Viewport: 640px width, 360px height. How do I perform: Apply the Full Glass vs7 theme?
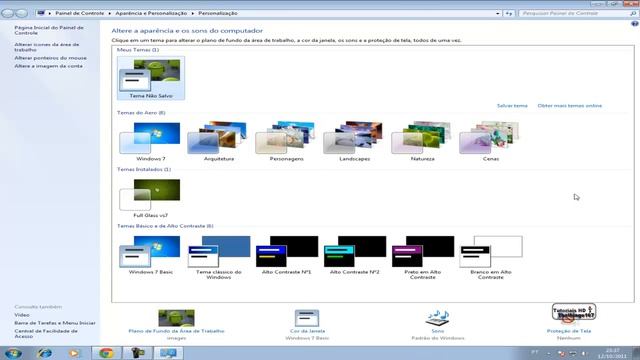(151, 198)
